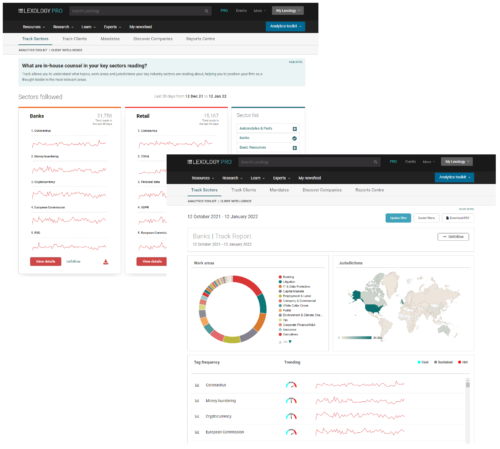Toggle Litigation legend item in Work areas

(287, 282)
